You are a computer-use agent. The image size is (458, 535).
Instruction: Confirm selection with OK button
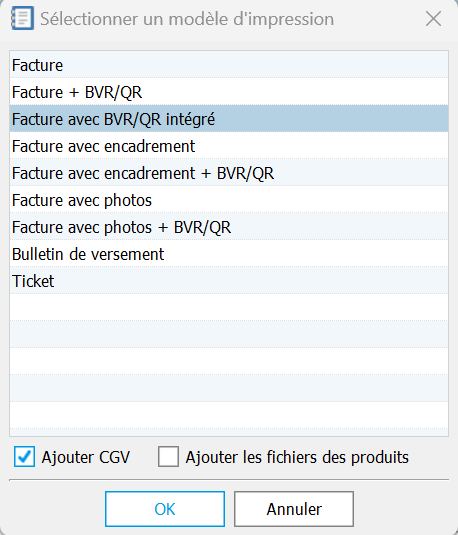tap(165, 509)
